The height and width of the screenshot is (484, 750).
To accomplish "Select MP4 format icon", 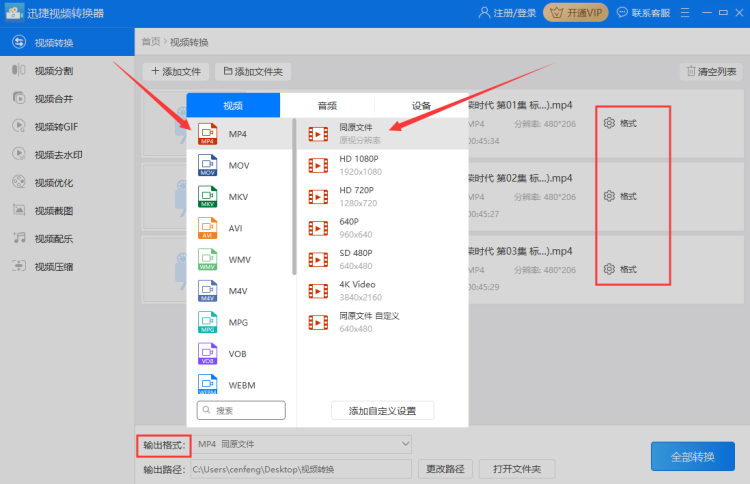I will tap(208, 134).
